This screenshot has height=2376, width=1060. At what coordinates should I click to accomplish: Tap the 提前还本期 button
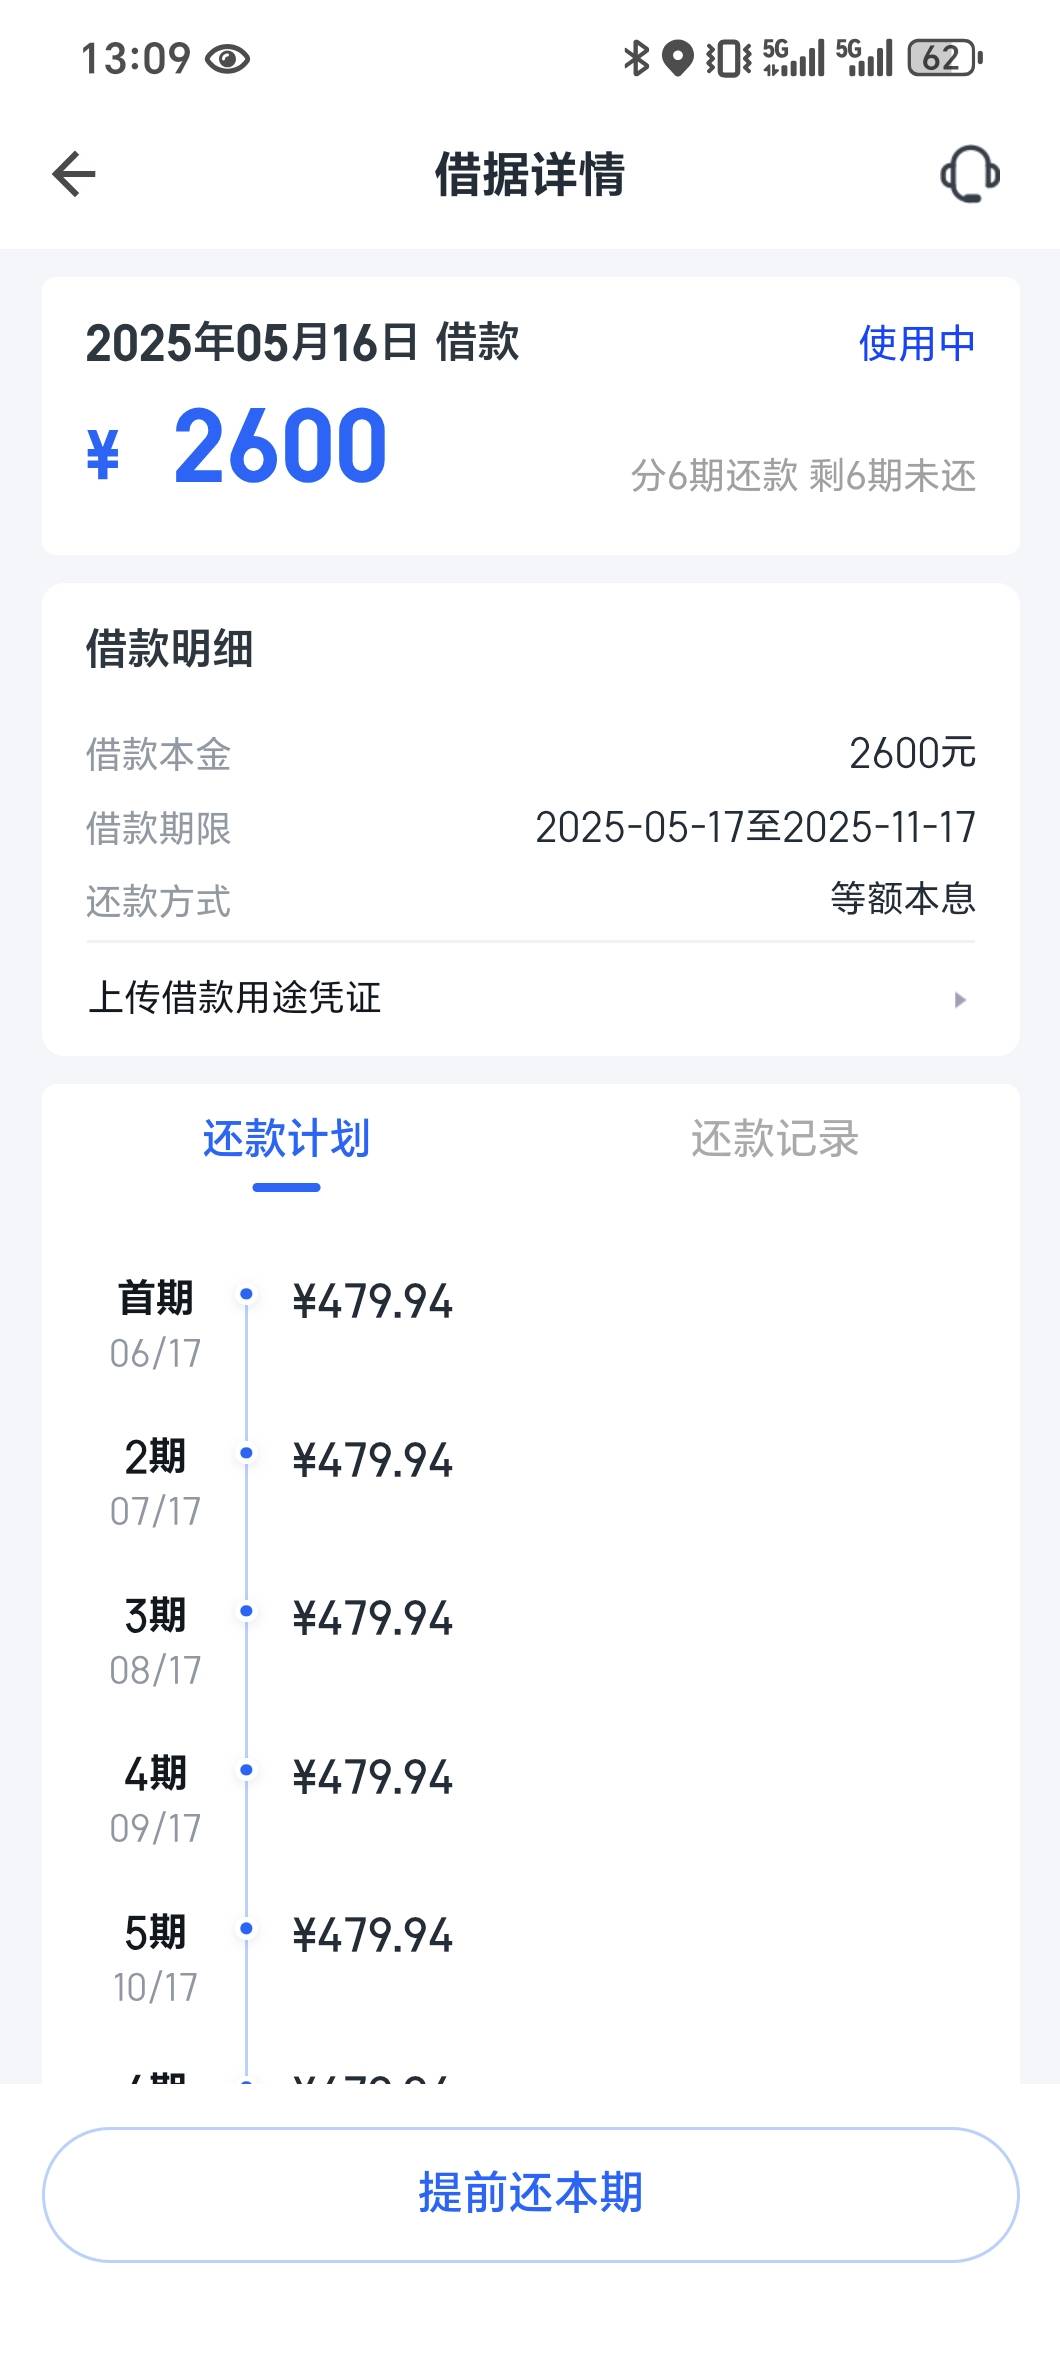point(530,2194)
